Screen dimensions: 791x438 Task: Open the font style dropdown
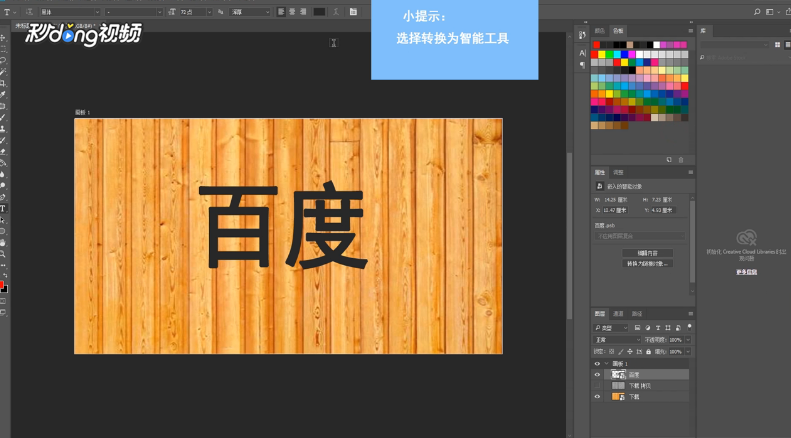click(134, 12)
